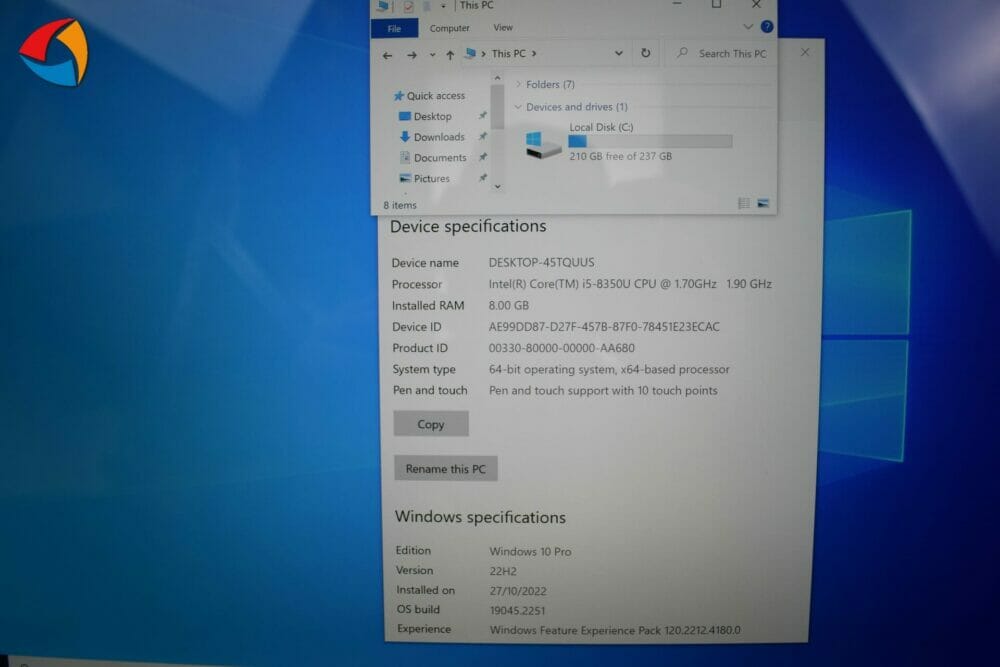
Task: Open the Customize Quick Access Toolbar dropdown
Action: pyautogui.click(x=443, y=6)
